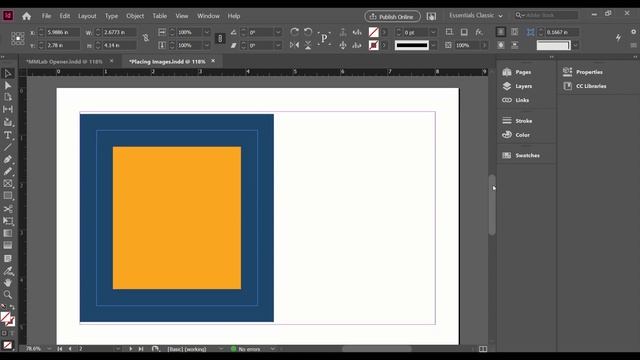This screenshot has width=640, height=360.
Task: Choose the Line tool
Action: [7, 147]
